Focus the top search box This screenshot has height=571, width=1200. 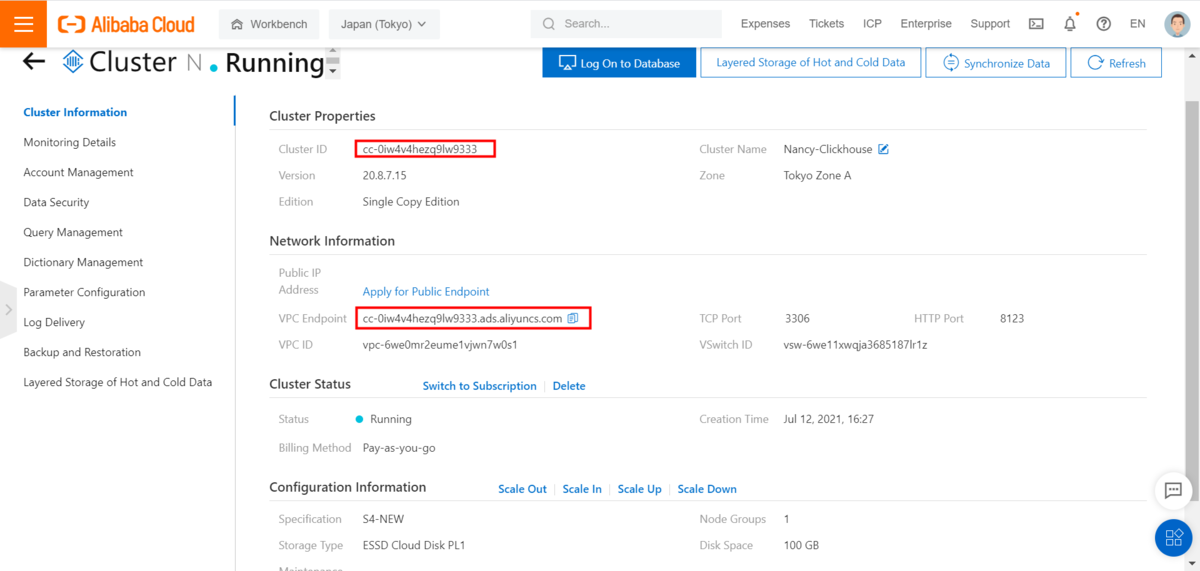click(x=626, y=24)
